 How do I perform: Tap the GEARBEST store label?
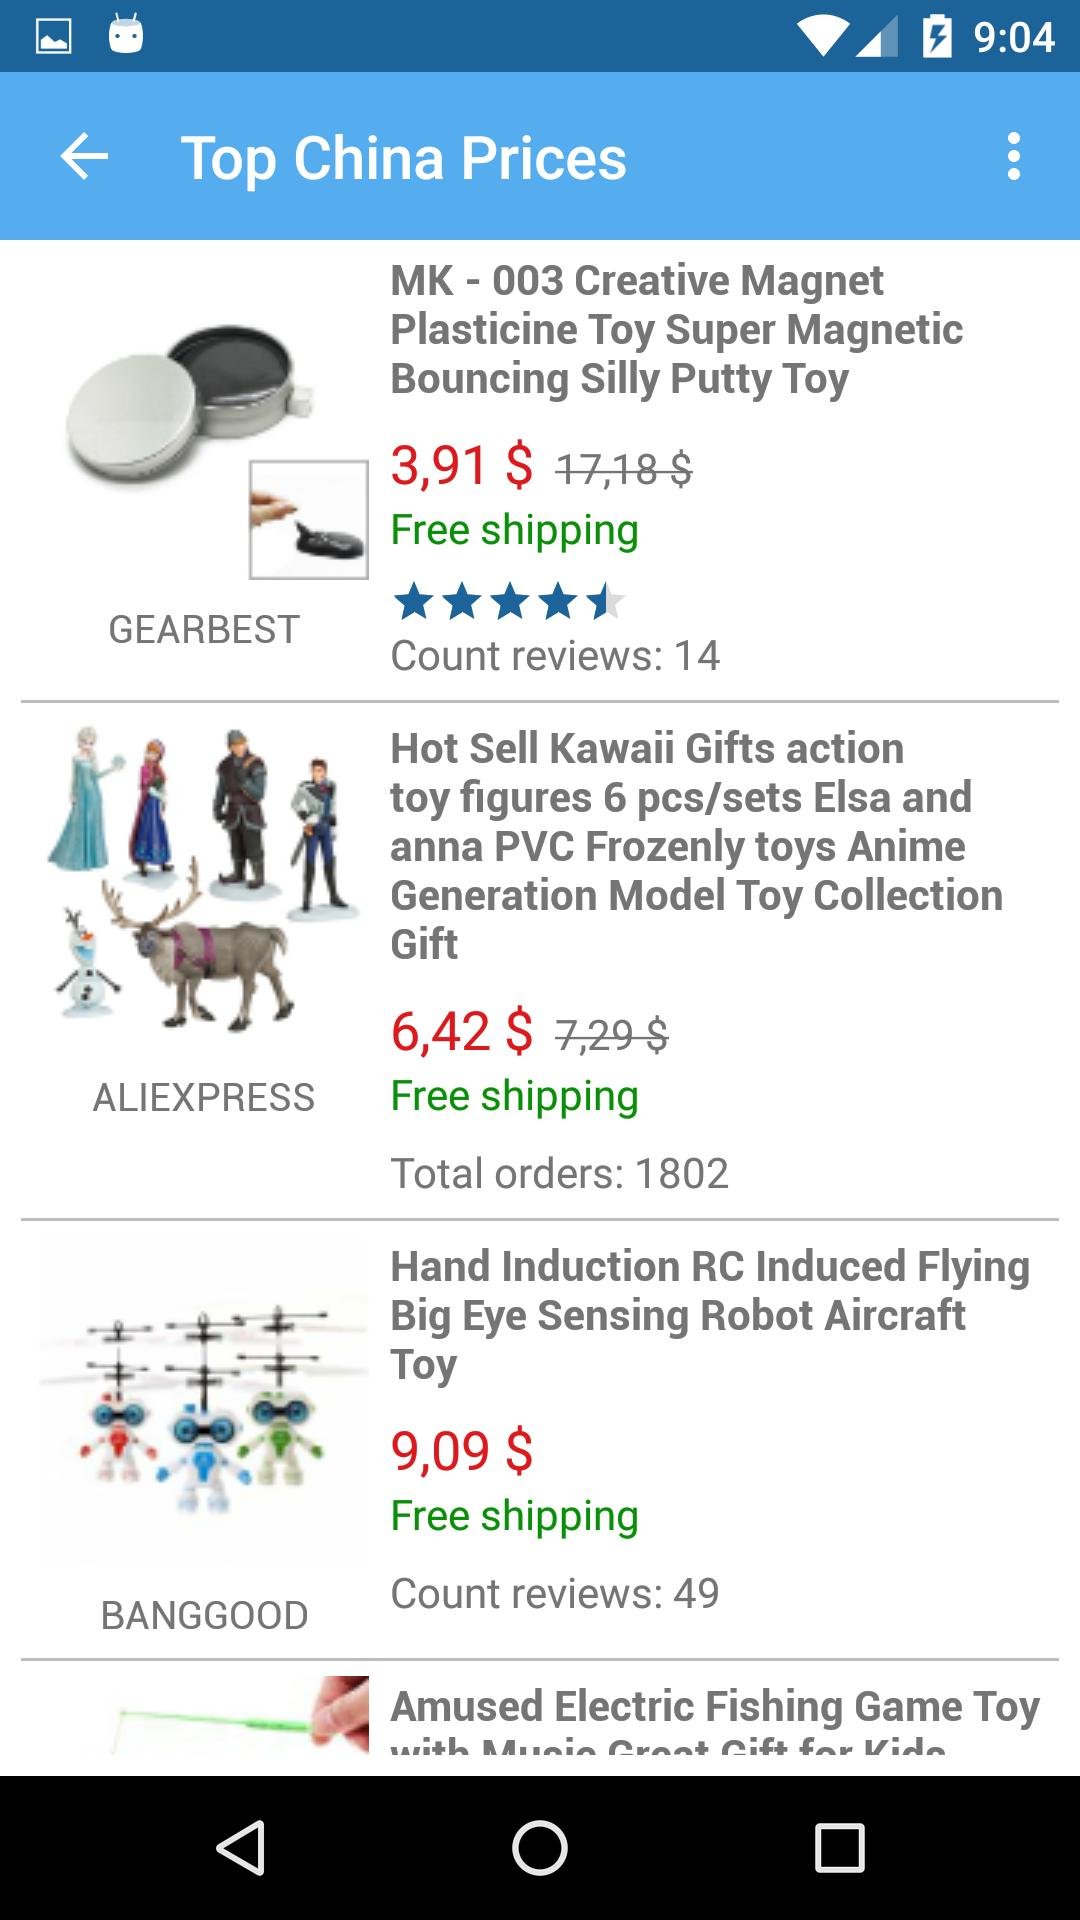204,630
